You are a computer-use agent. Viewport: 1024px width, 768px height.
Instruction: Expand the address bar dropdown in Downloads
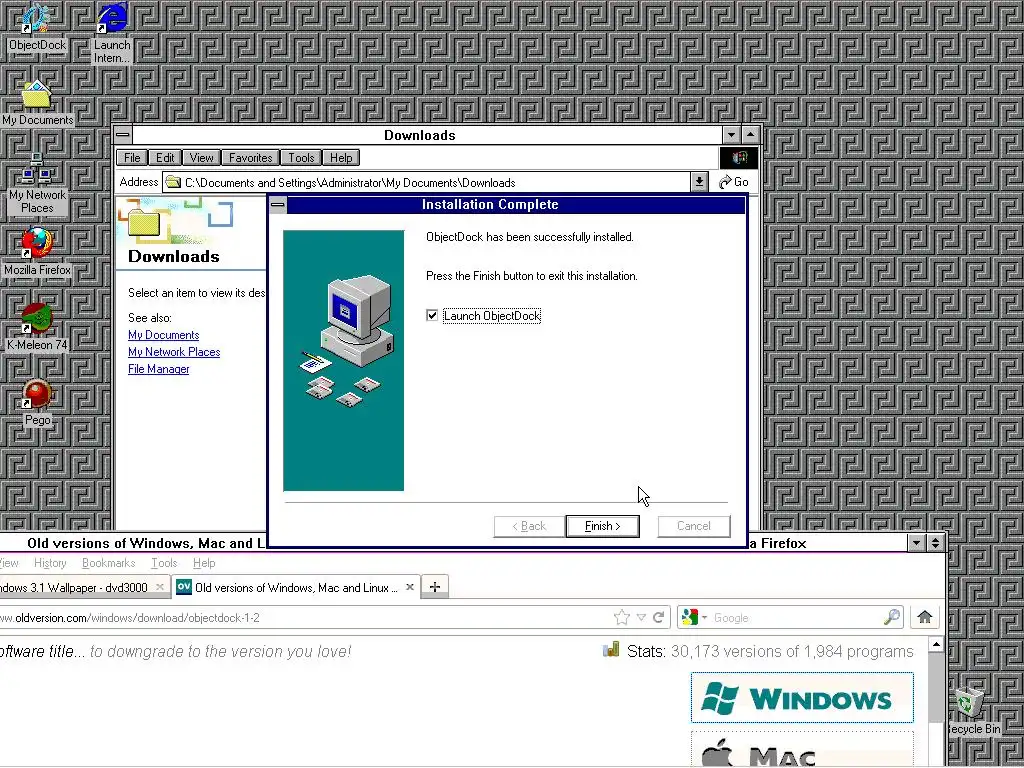point(699,182)
